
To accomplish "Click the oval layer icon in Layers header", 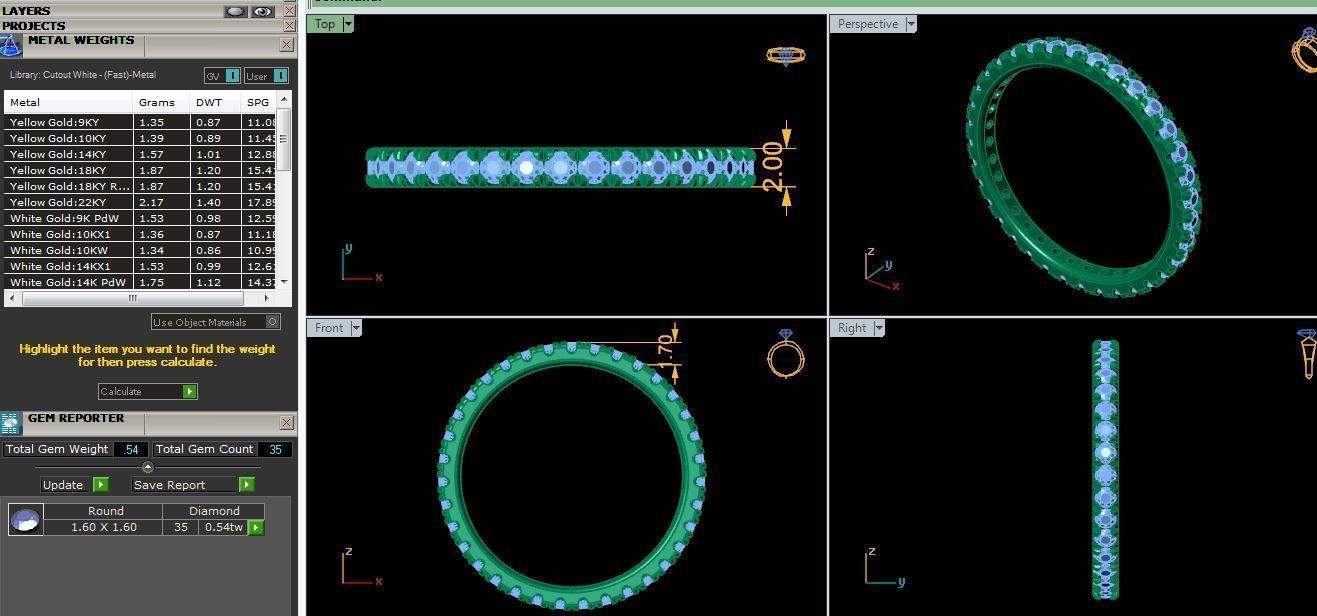I will coord(236,11).
